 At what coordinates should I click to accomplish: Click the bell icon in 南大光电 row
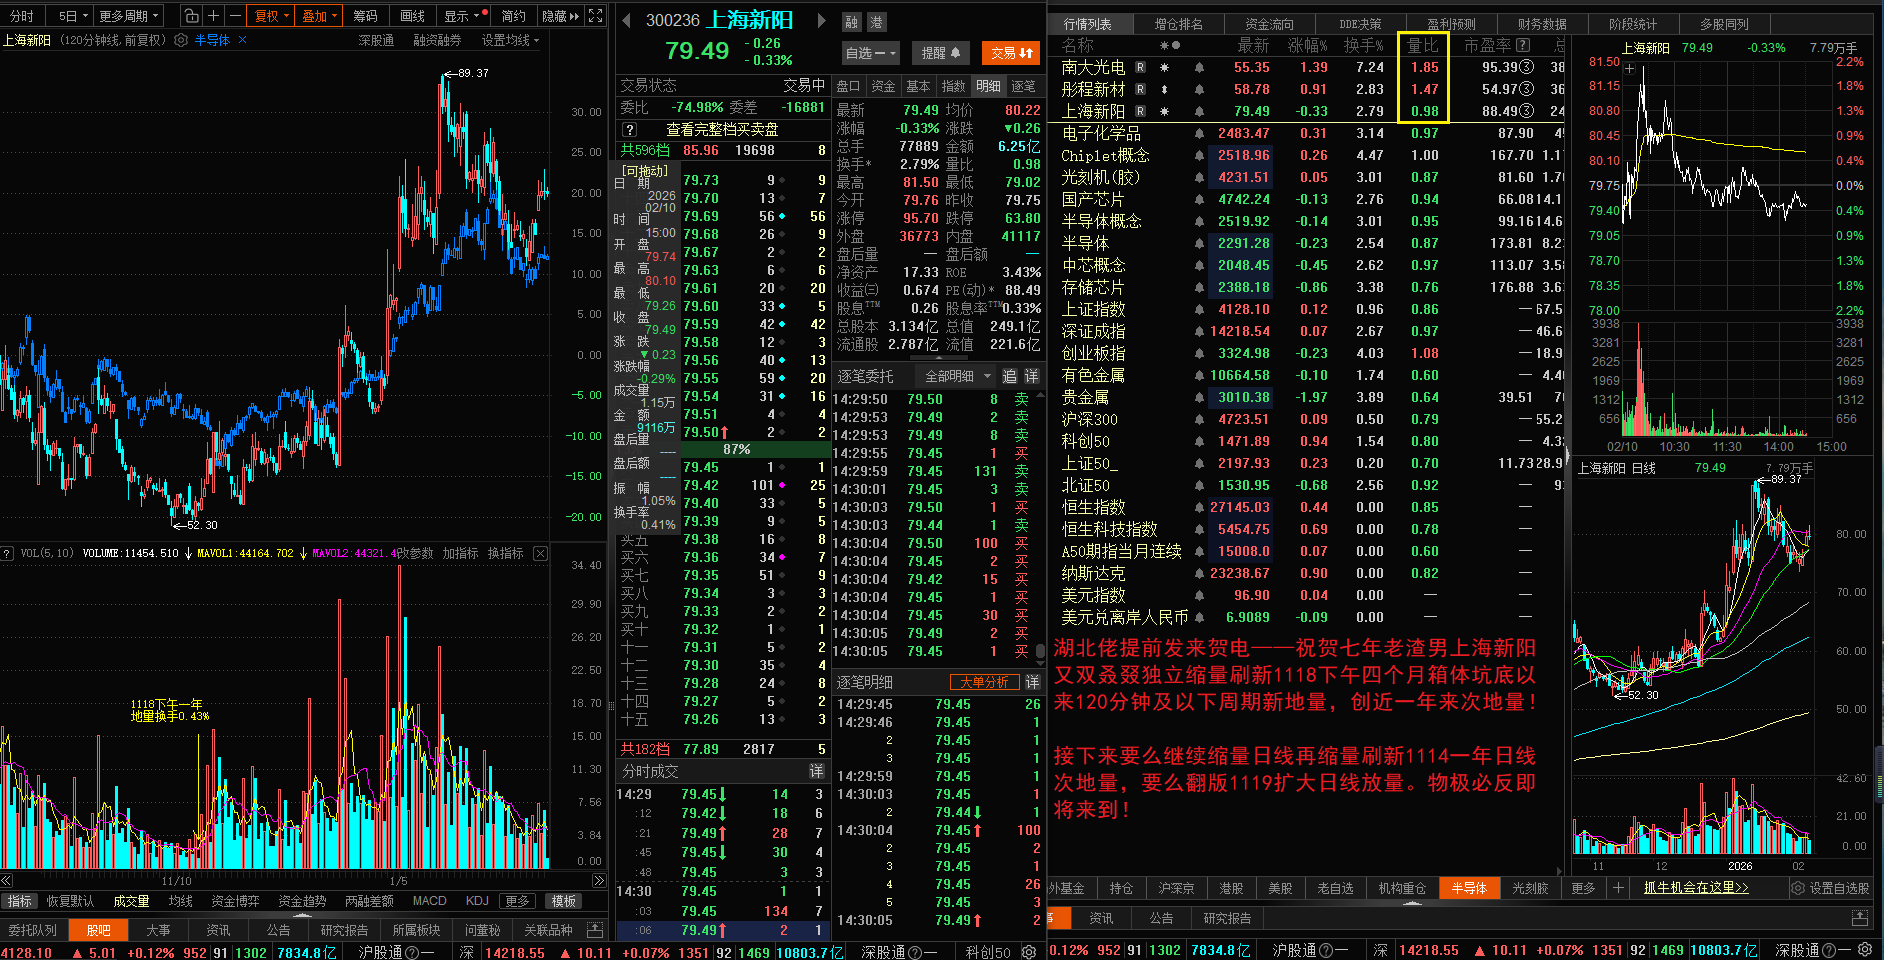1199,67
